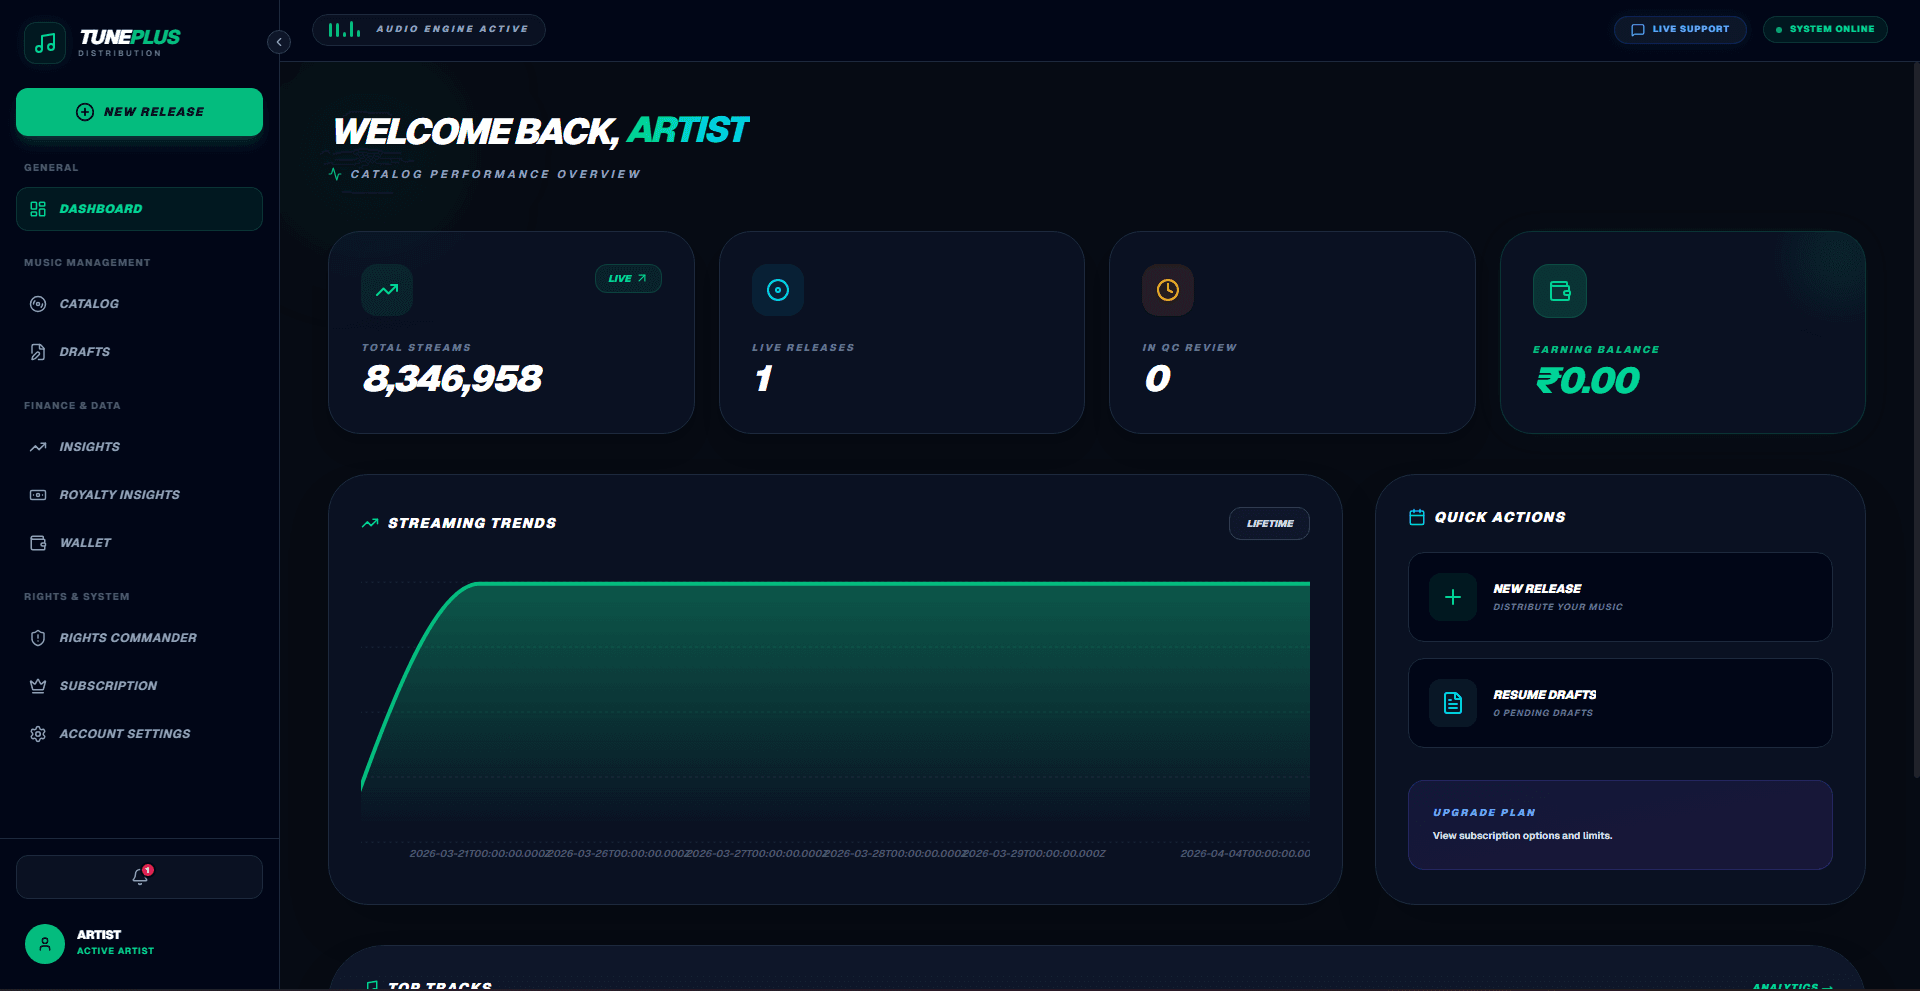
Task: Click the Earning Balance wallet icon
Action: (1559, 291)
